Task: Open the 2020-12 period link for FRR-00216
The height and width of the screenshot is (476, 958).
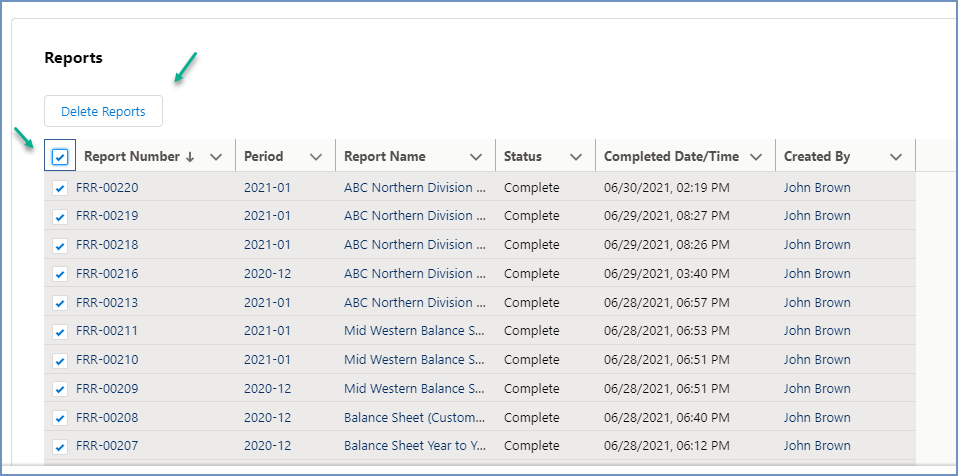Action: [x=267, y=274]
